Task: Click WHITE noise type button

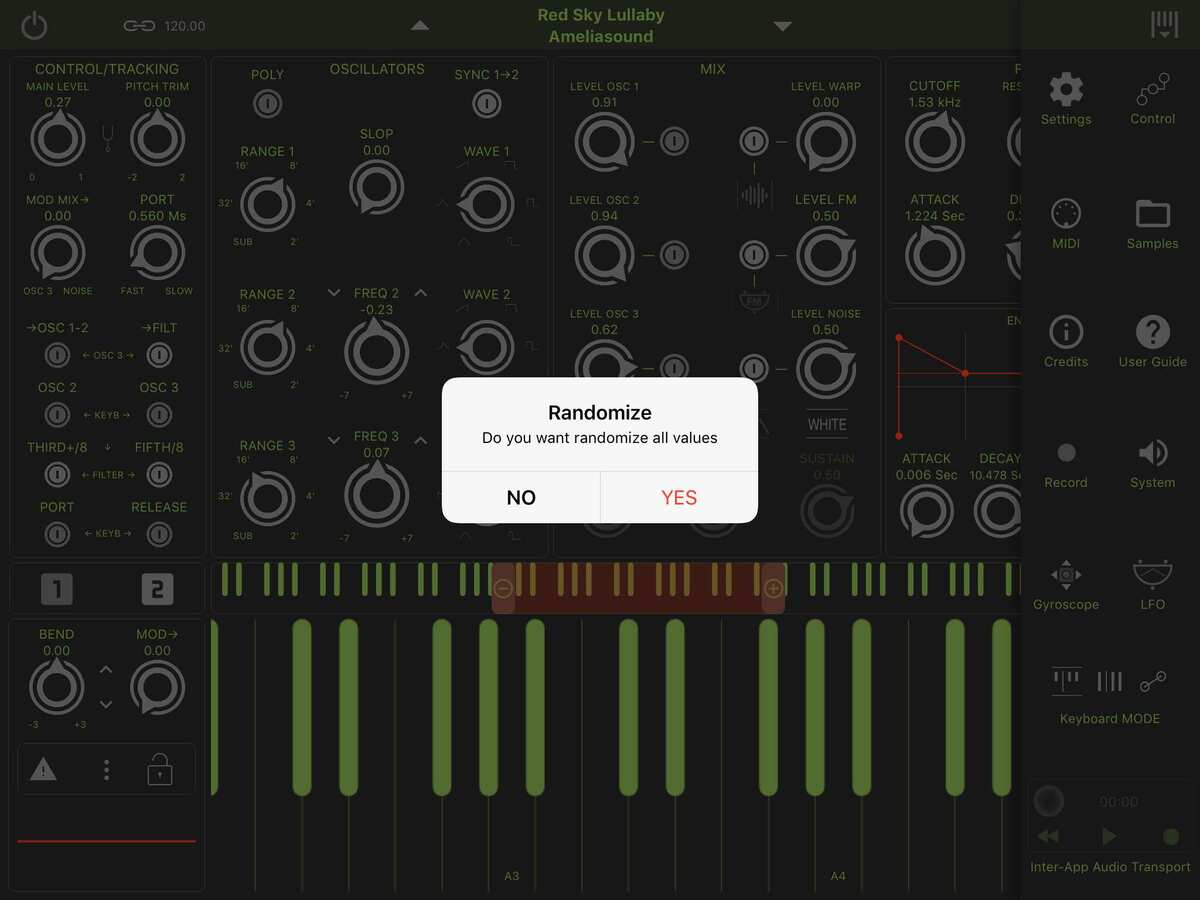Action: click(827, 424)
